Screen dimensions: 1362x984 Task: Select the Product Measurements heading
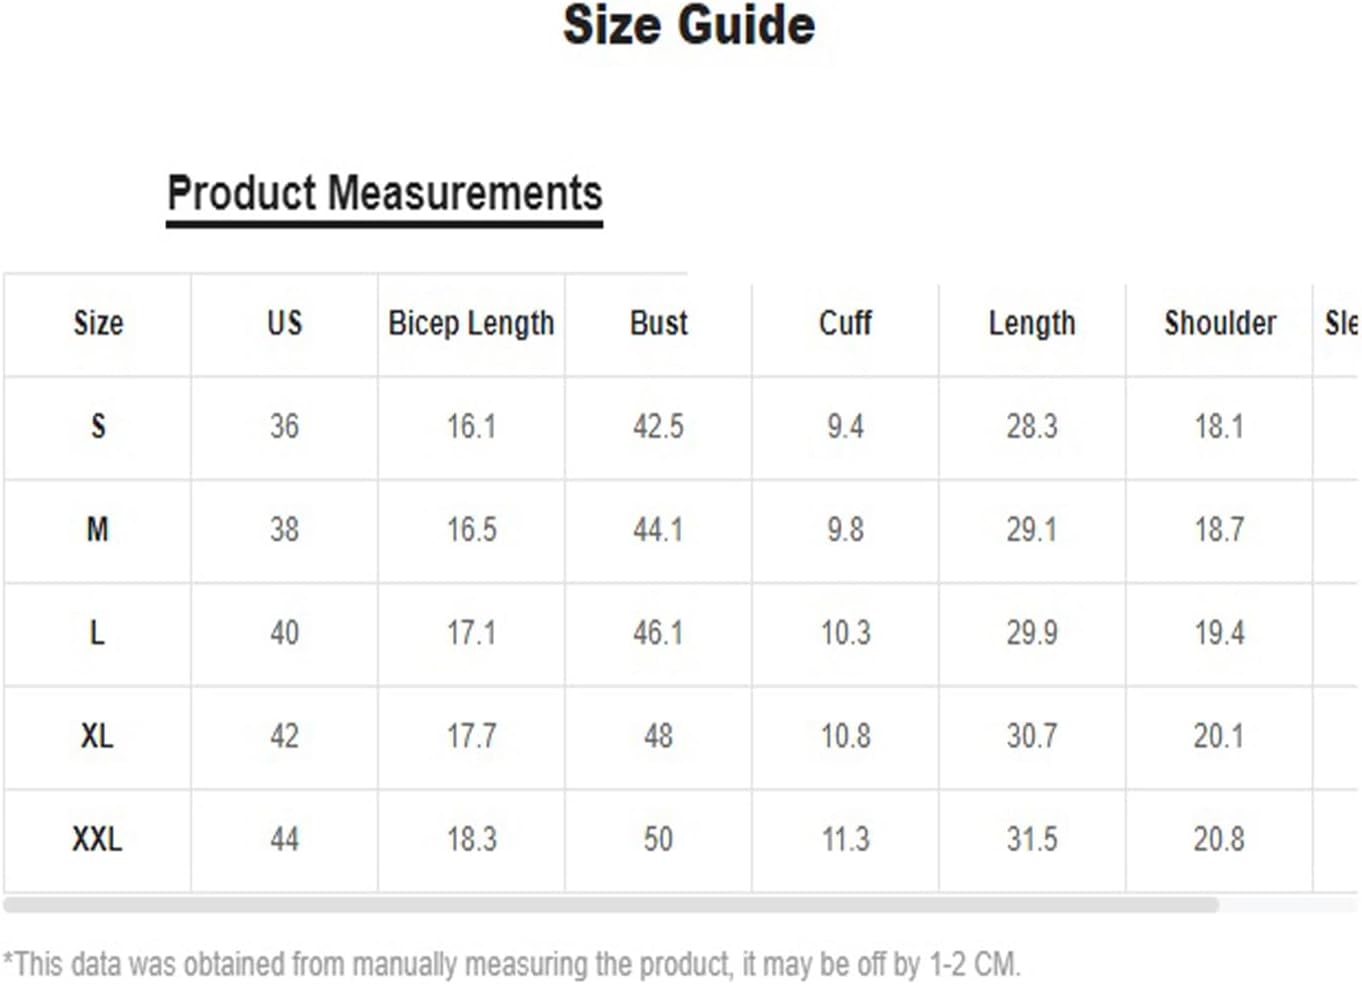[x=384, y=193]
